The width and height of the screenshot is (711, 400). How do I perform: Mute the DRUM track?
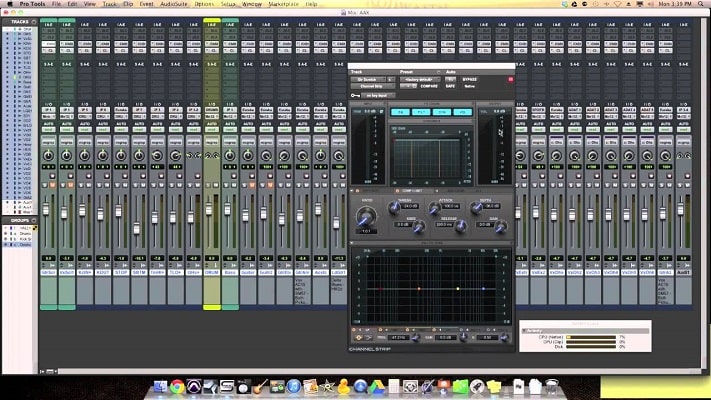pyautogui.click(x=215, y=185)
